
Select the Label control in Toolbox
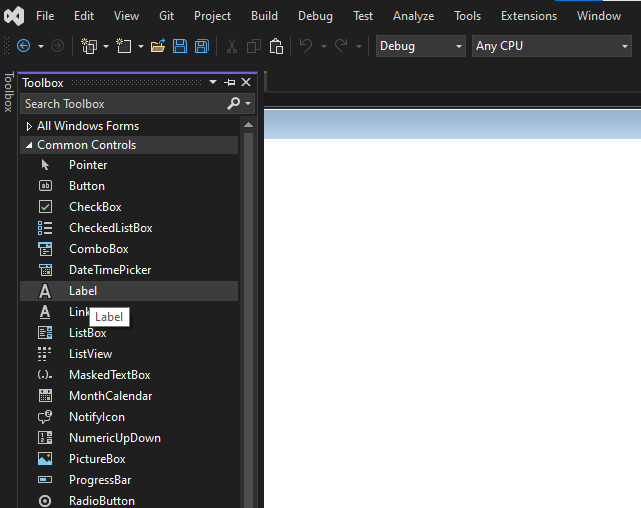129,291
